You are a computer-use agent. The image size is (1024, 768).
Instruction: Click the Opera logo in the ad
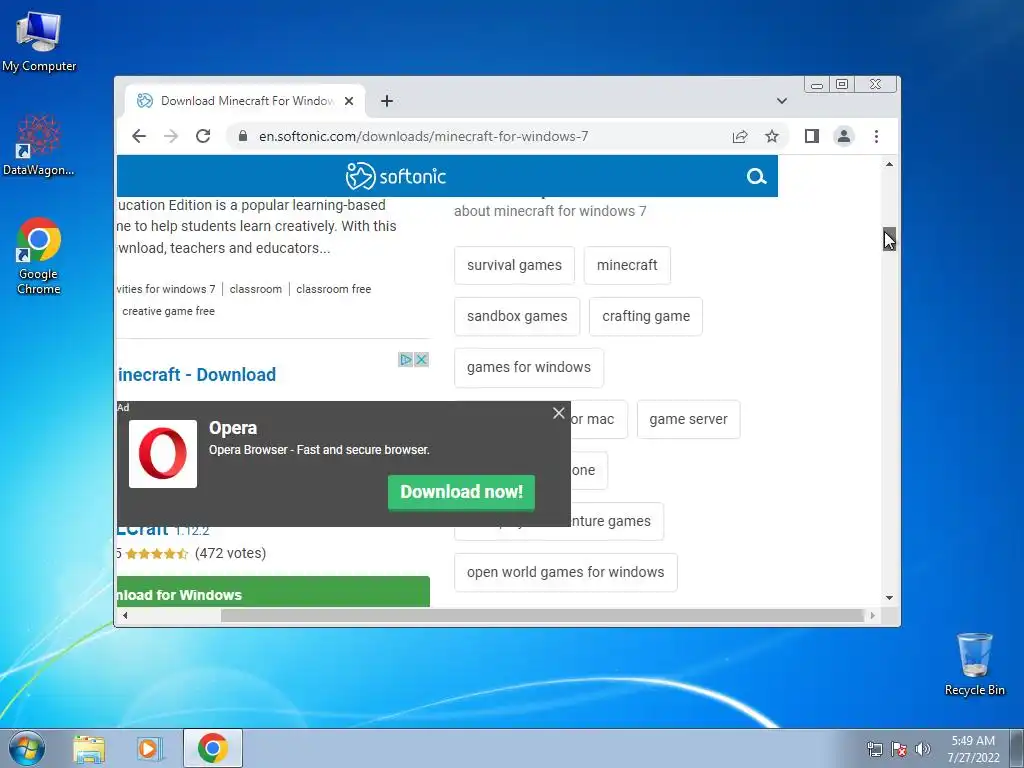163,454
